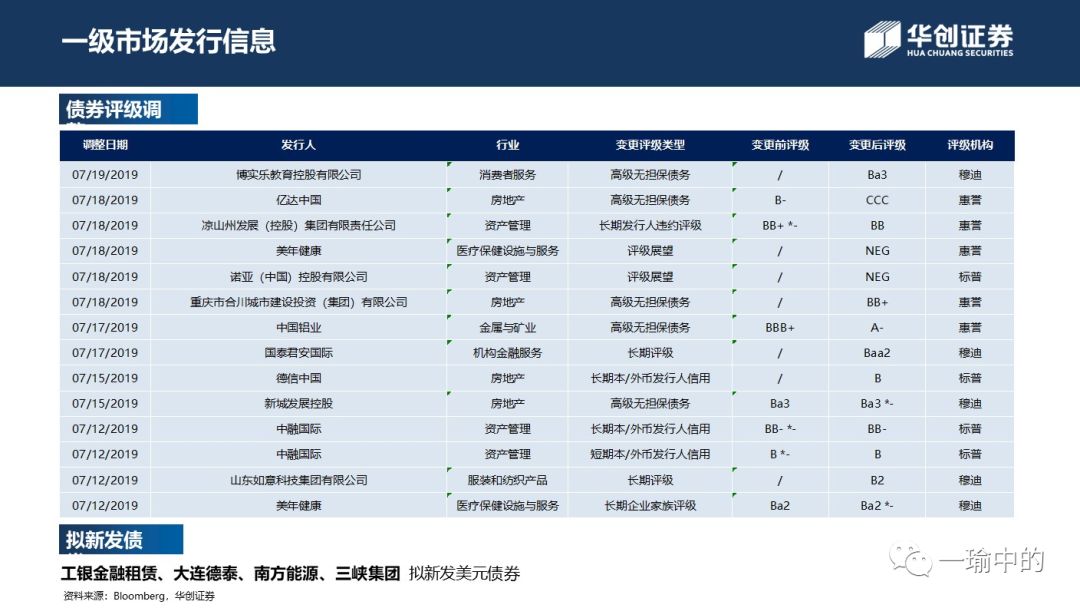This screenshot has width=1080, height=608.
Task: Click source line 资料来源：Bloomberg，华创证券
Action: (138, 596)
